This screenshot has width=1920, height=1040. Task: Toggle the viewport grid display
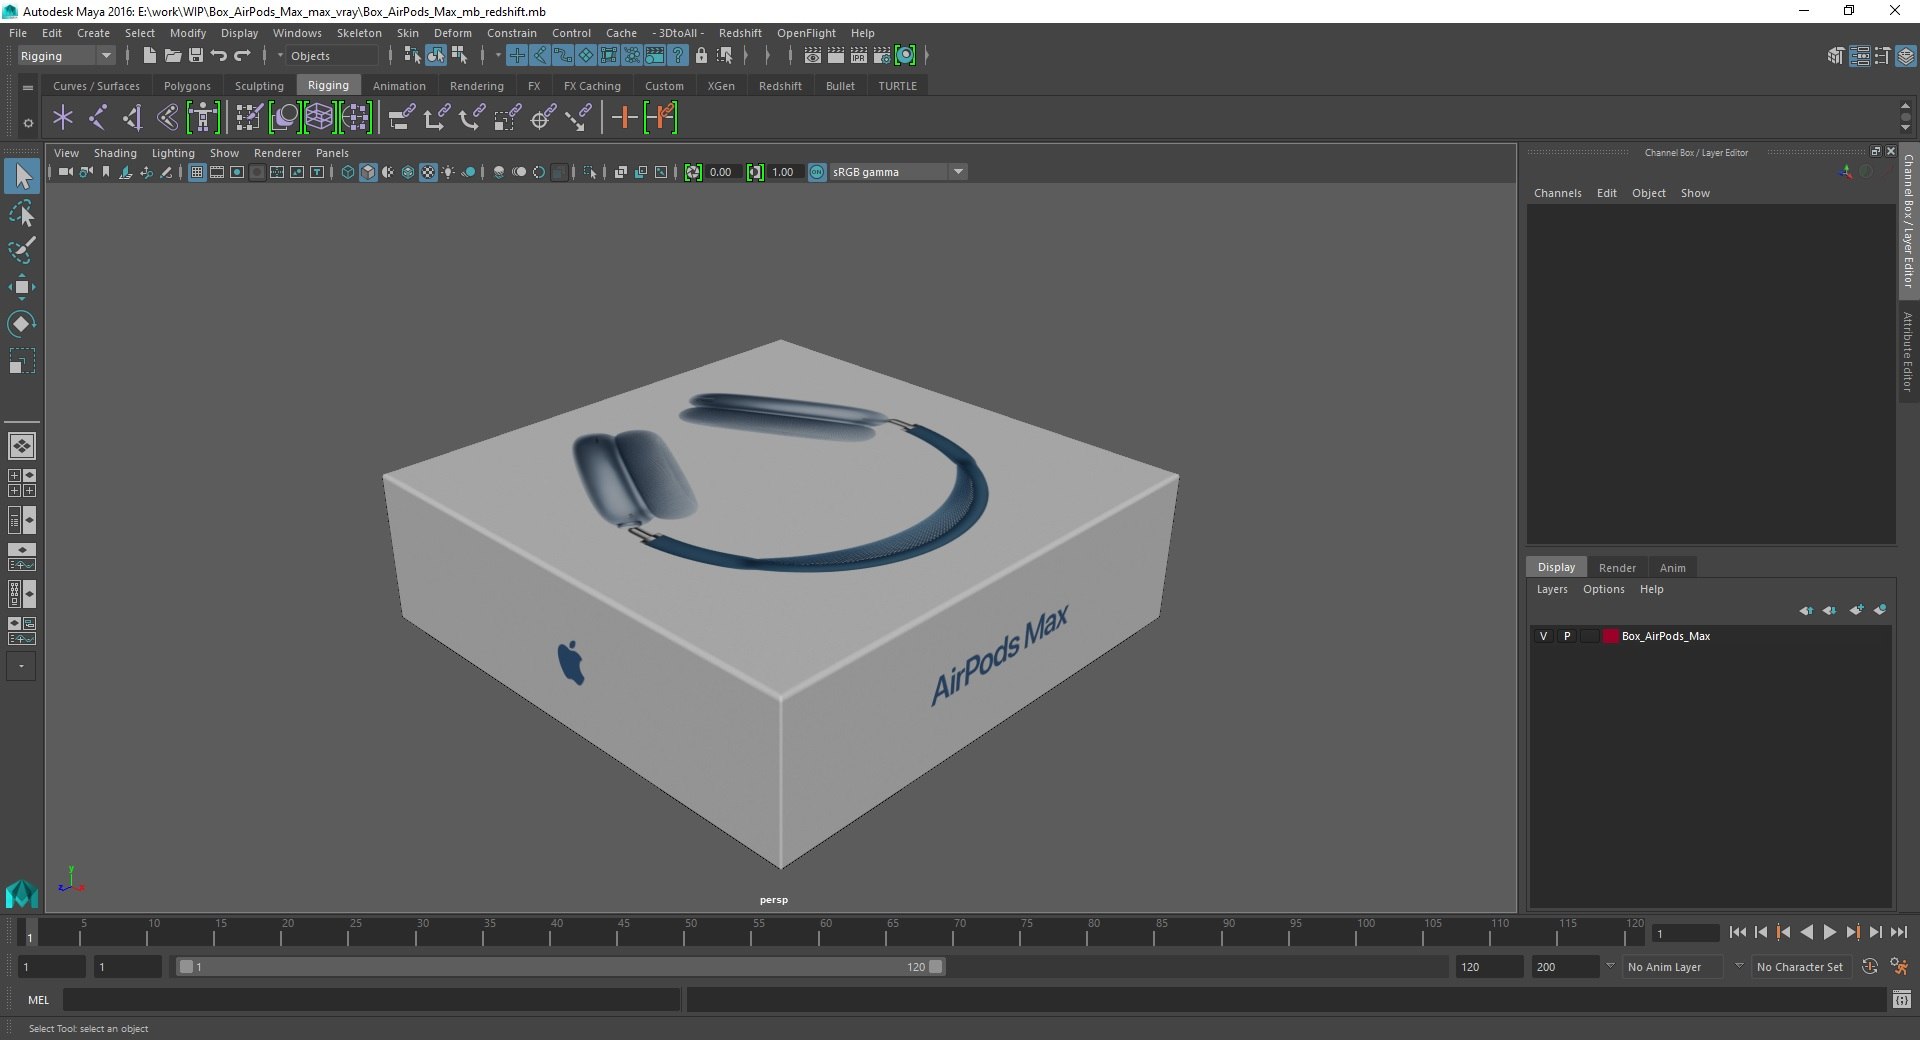[x=197, y=172]
